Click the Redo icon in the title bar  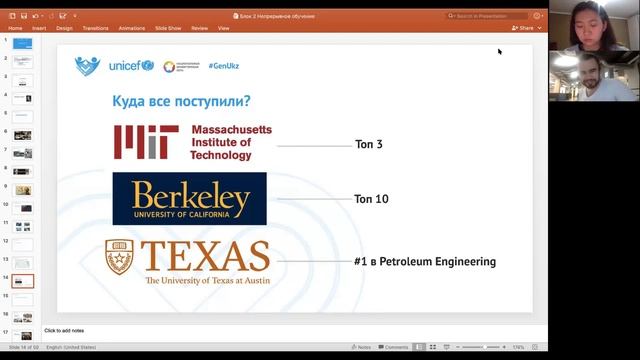click(x=51, y=16)
